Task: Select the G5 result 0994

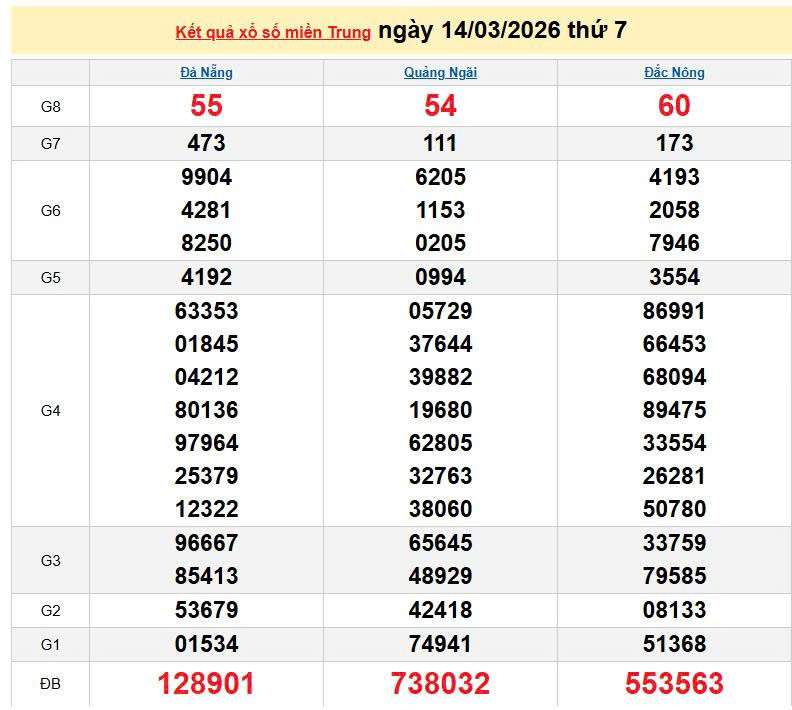Action: 440,277
